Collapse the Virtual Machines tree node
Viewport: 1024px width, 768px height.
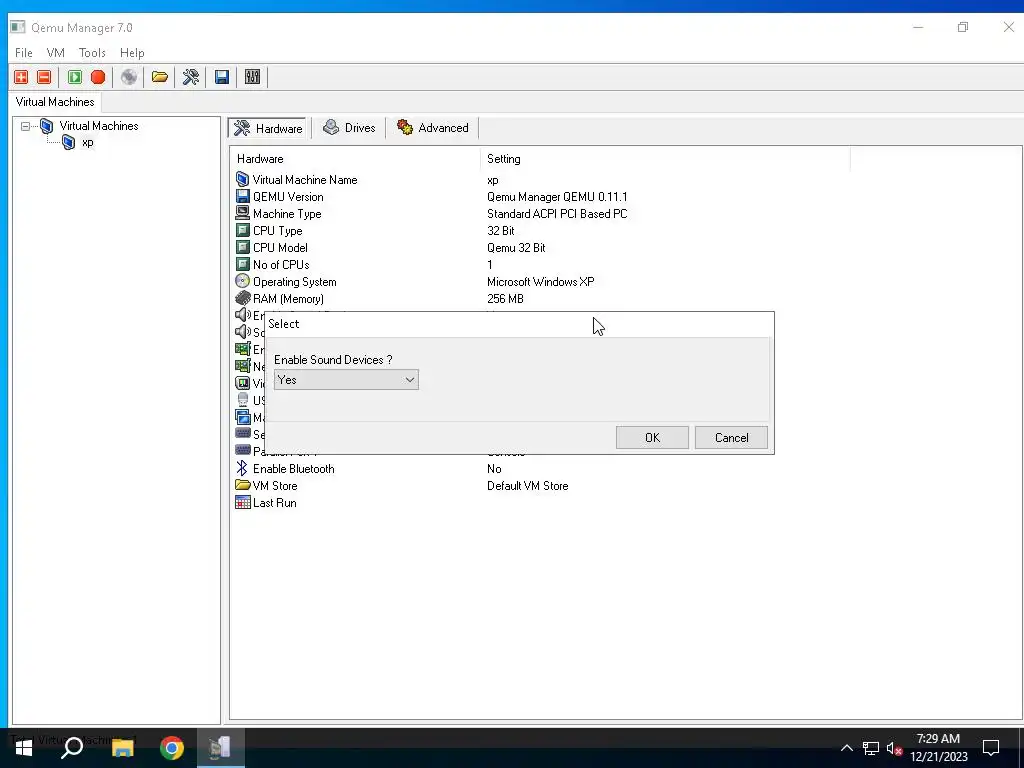pos(25,126)
